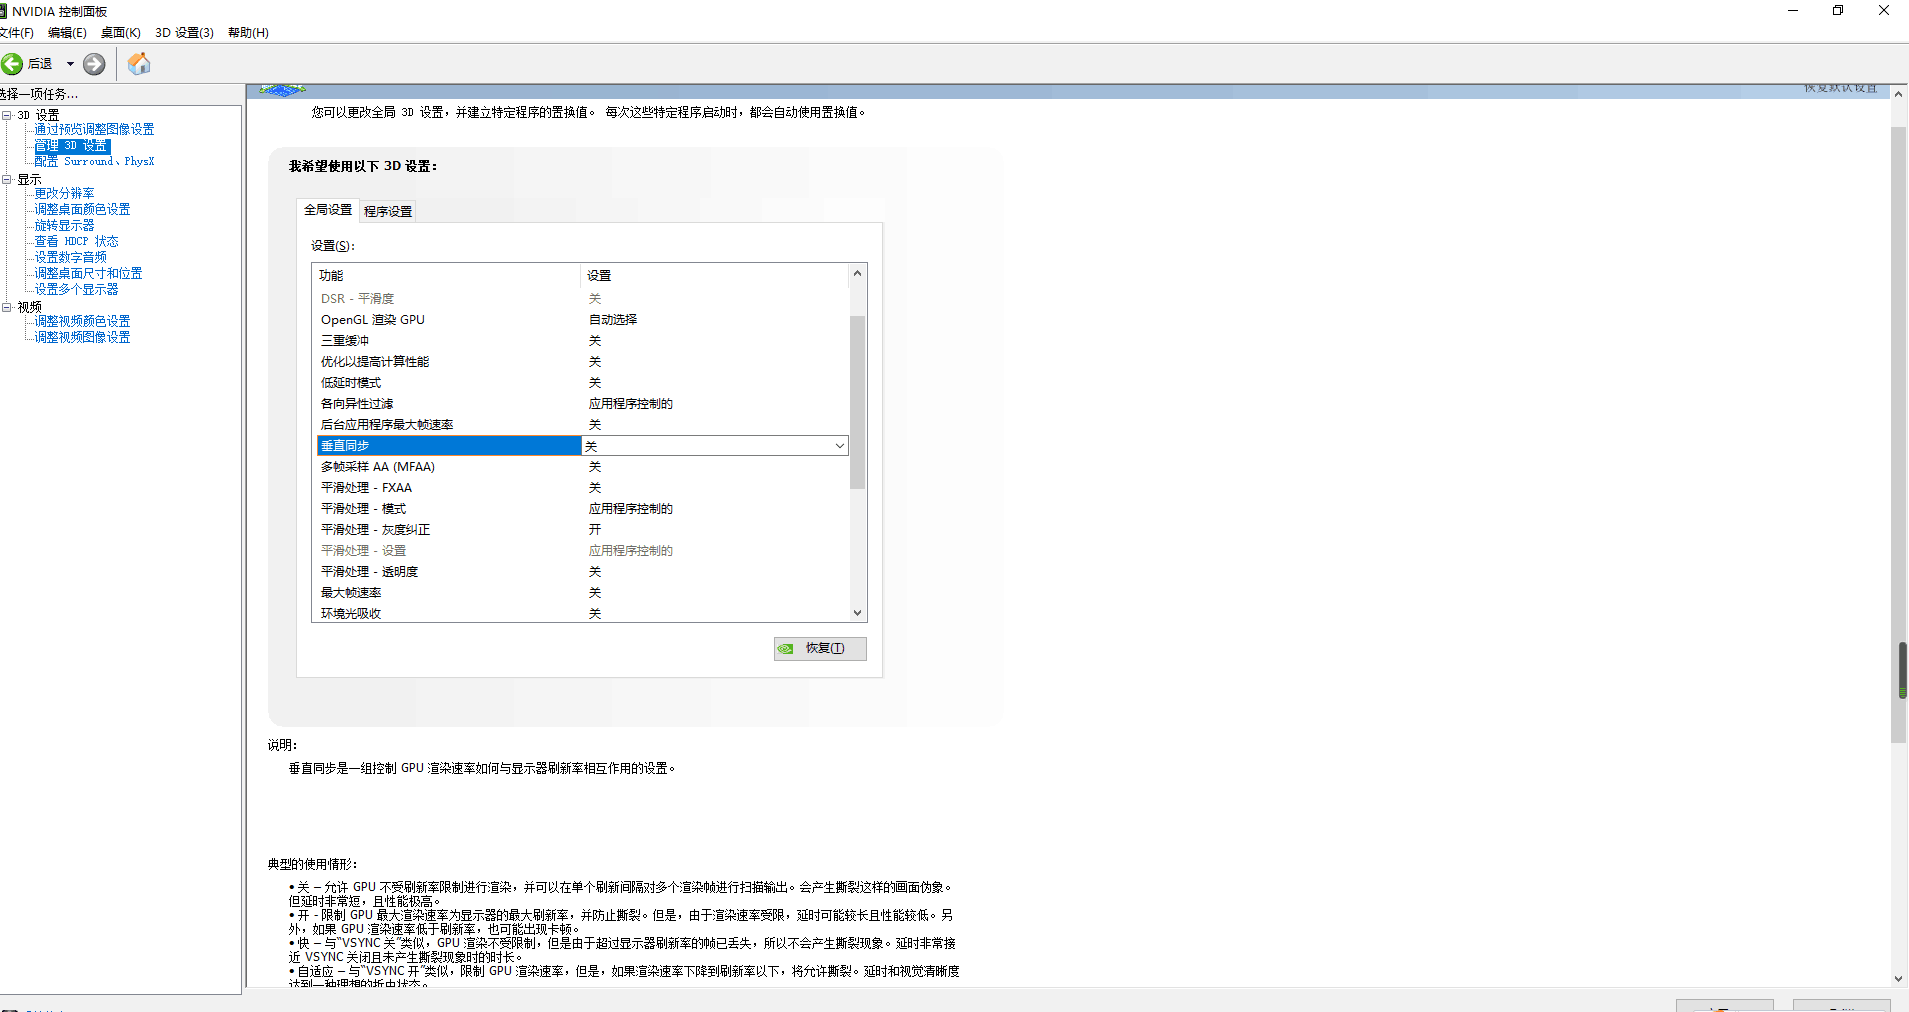Screen dimensions: 1909x1012
Task: Click the 恢复(T) restore button
Action: 820,649
